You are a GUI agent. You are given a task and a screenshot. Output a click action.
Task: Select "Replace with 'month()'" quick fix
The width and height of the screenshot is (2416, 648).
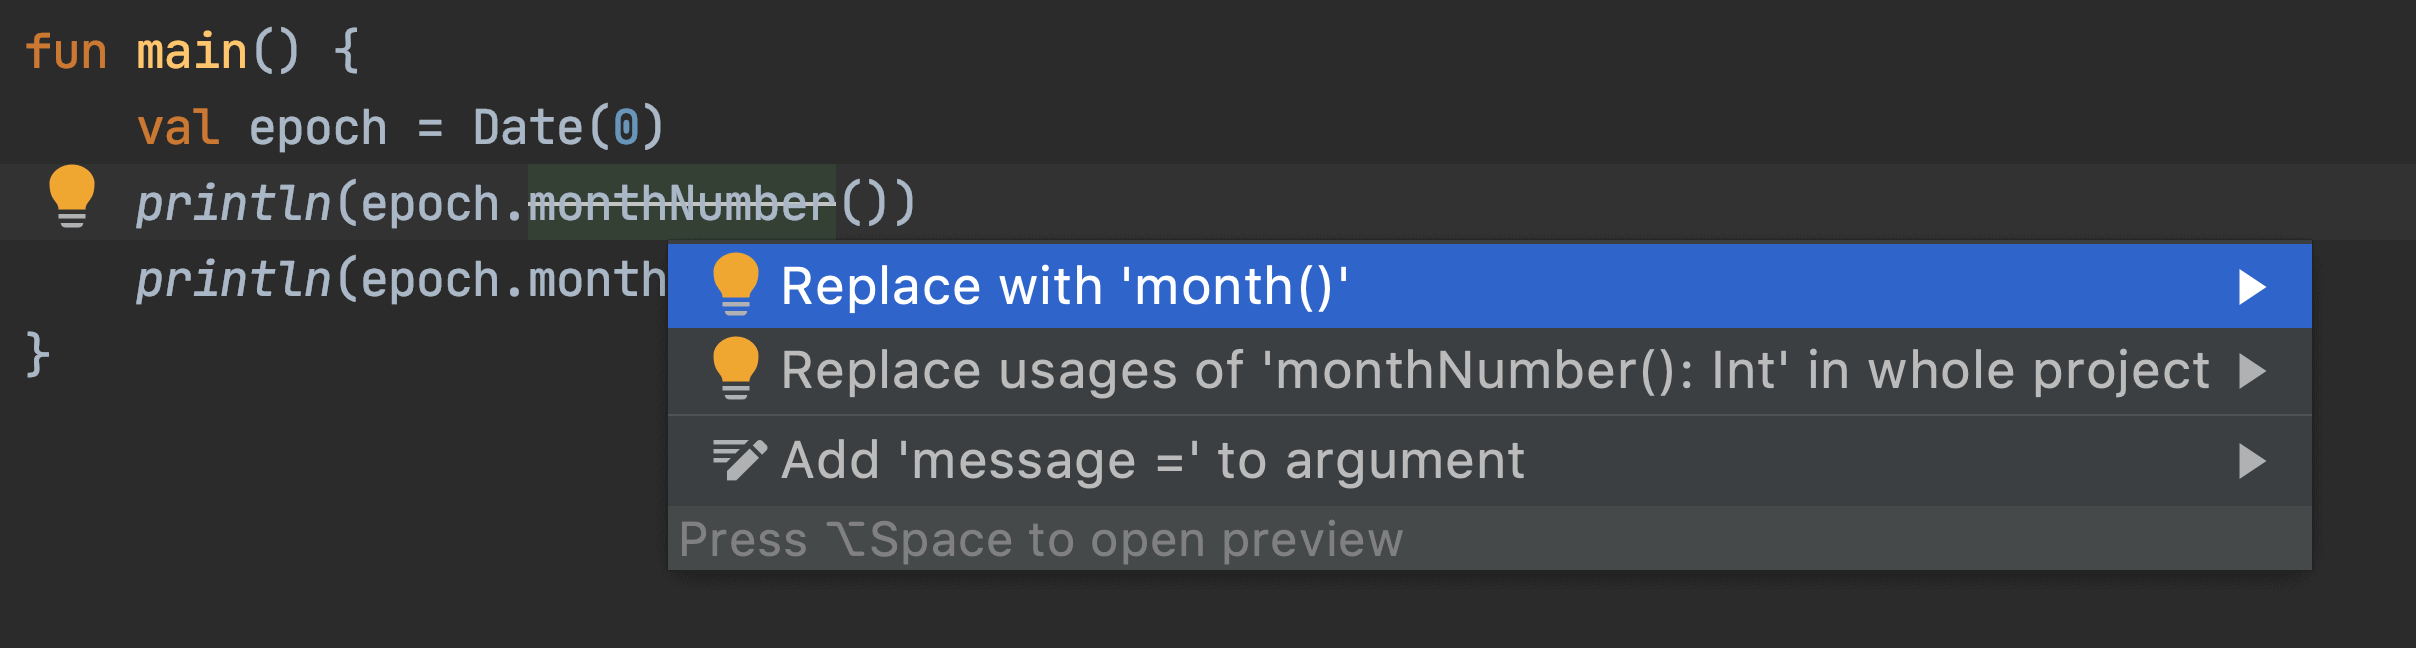[1489, 286]
